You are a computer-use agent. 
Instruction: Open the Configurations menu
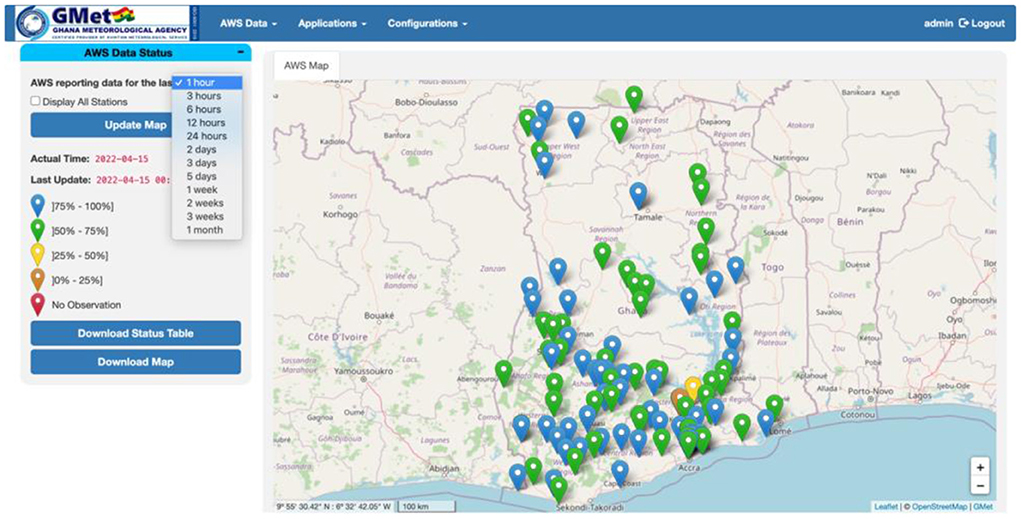(x=427, y=23)
